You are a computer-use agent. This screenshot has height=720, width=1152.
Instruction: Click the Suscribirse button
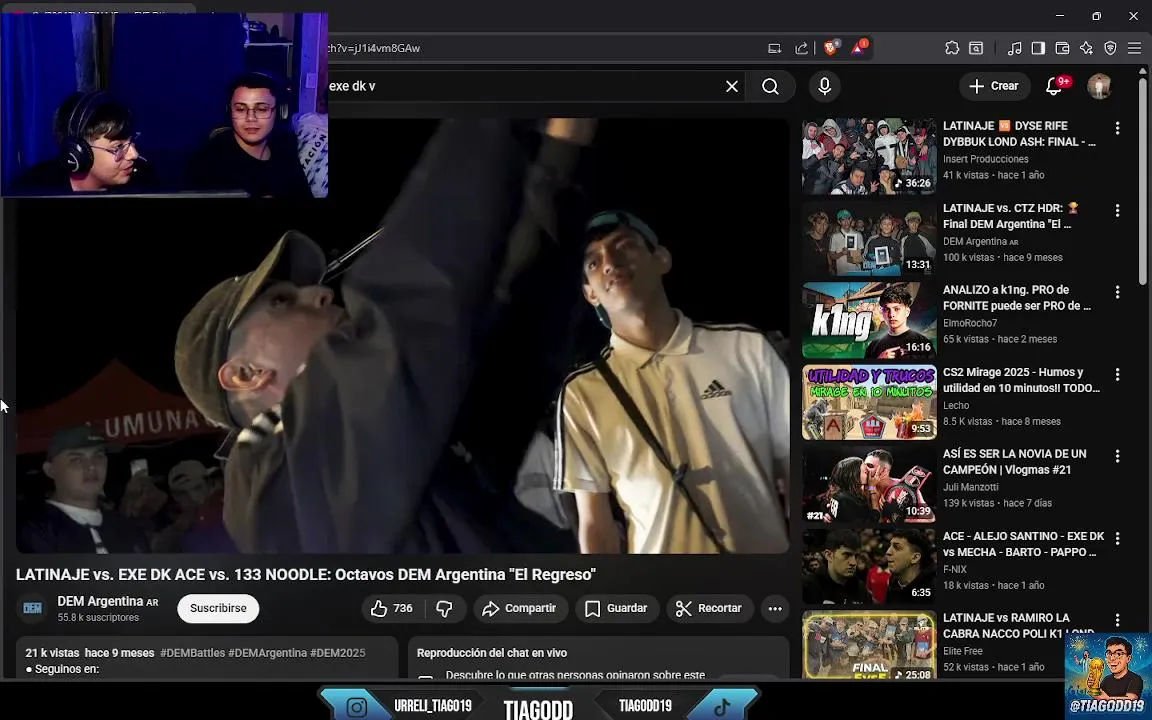click(x=218, y=608)
